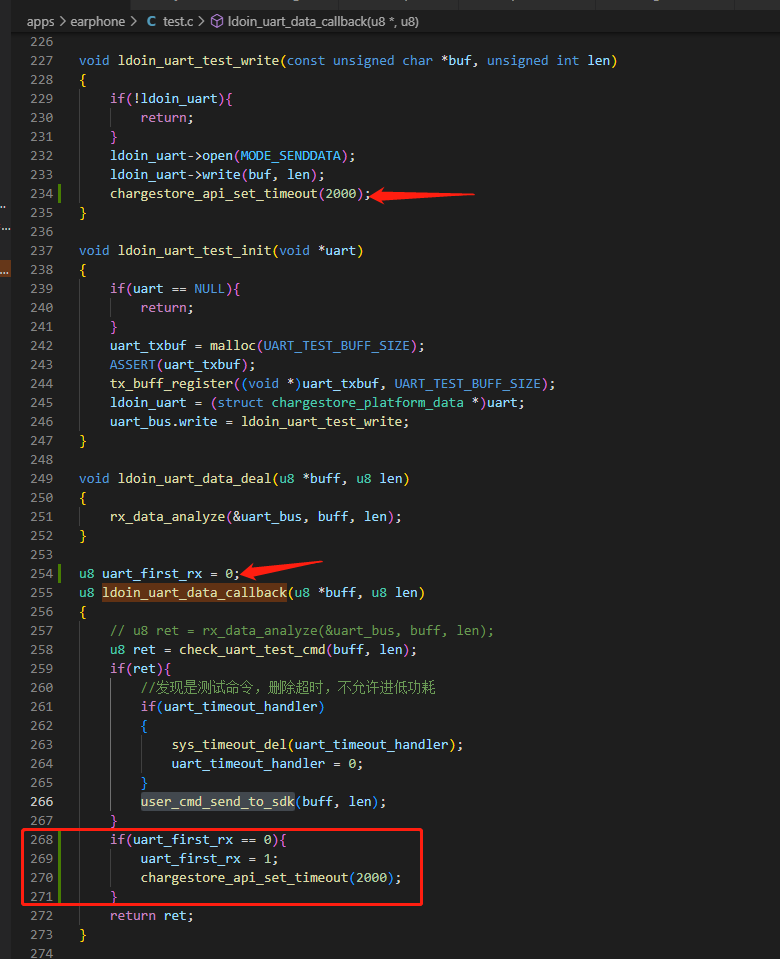Viewport: 780px width, 959px height.
Task: Click user_cmd_send_to_sdk on line 266
Action: [218, 801]
